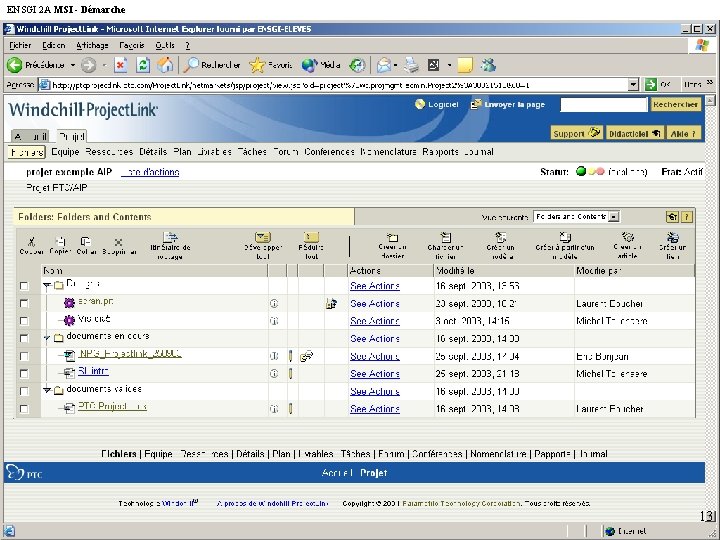Click the Développer tout icon
This screenshot has height=540, width=720.
point(263,237)
